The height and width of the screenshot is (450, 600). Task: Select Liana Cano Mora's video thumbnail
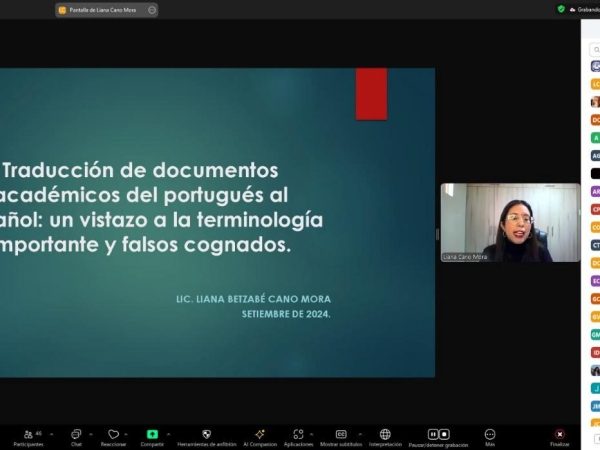pyautogui.click(x=510, y=223)
